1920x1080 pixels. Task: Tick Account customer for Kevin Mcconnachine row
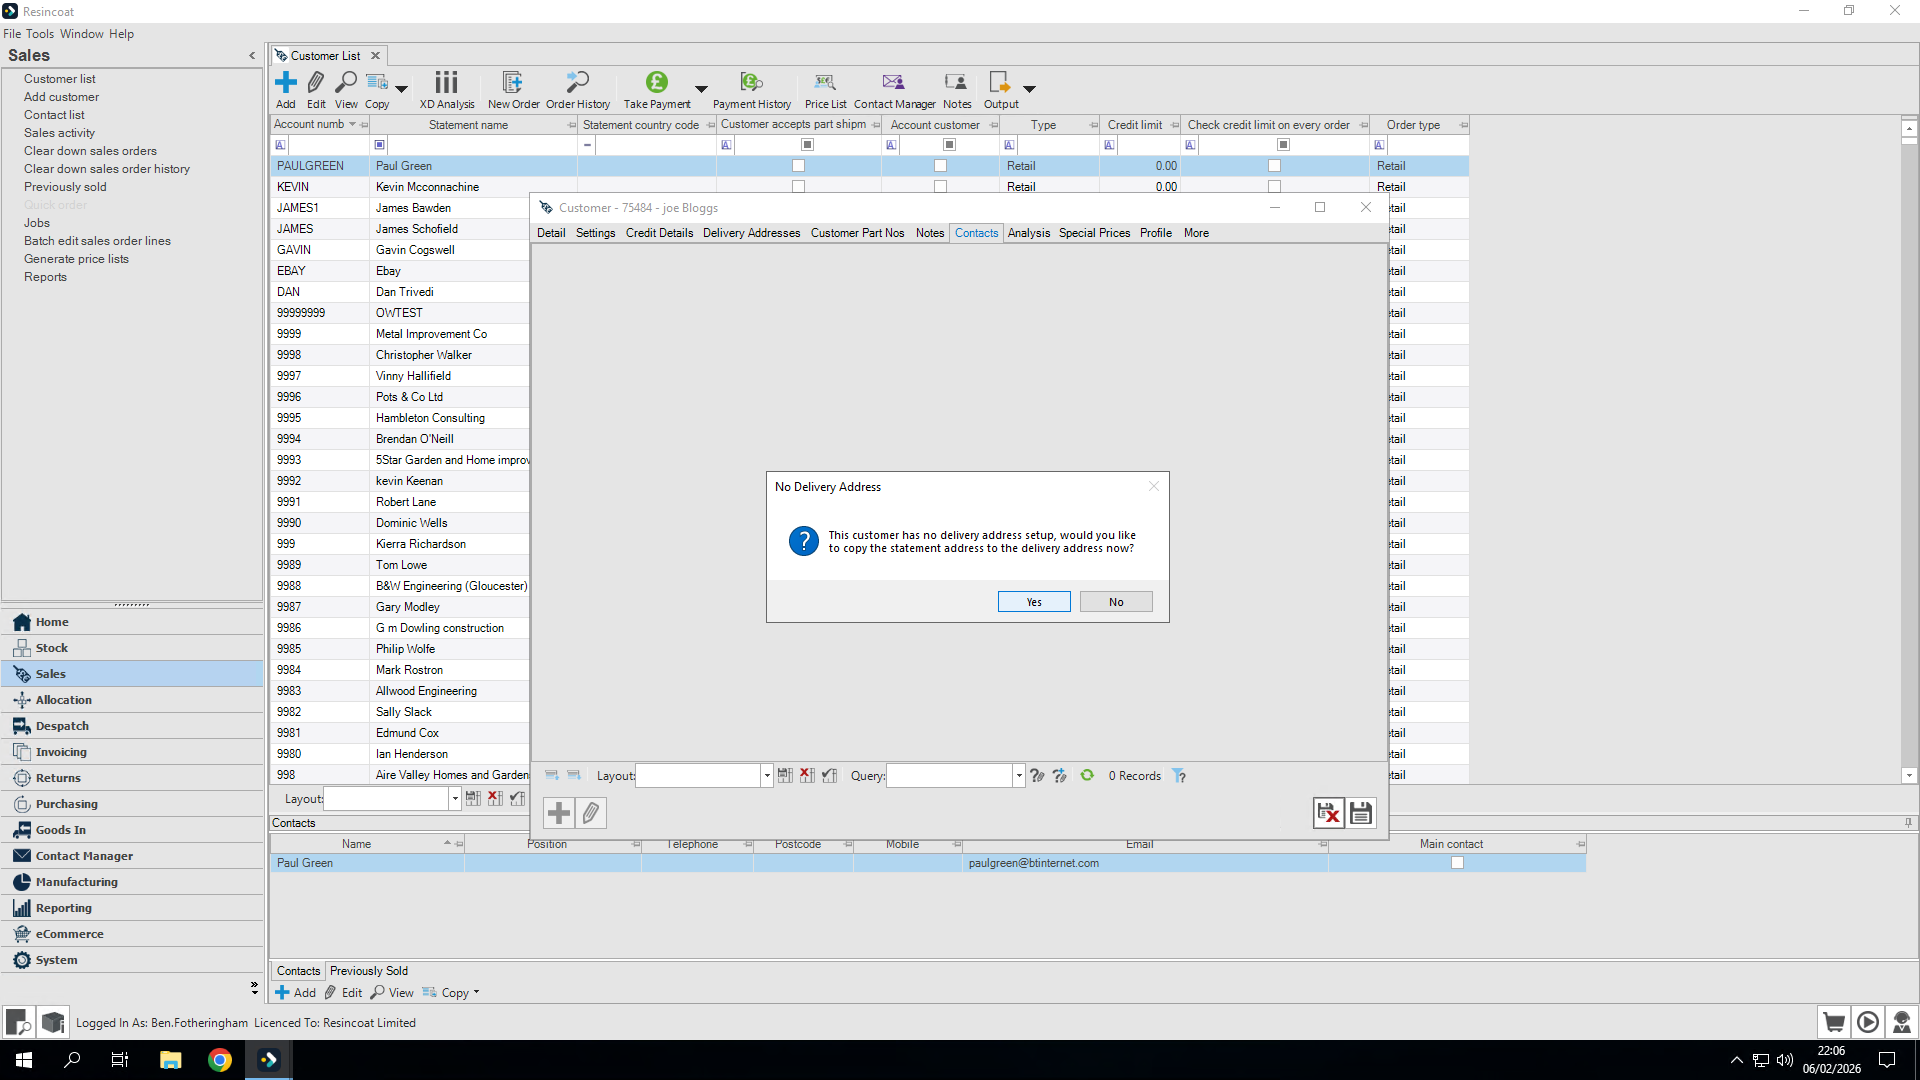tap(940, 186)
